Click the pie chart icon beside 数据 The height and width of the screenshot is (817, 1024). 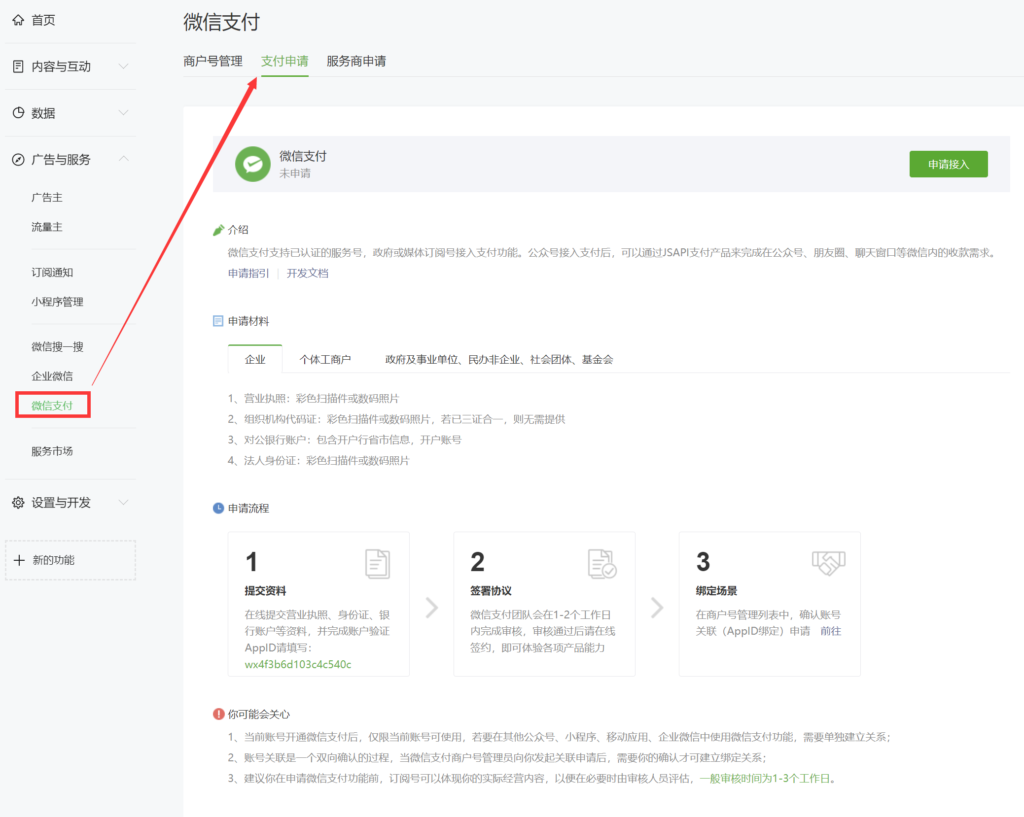click(x=18, y=112)
